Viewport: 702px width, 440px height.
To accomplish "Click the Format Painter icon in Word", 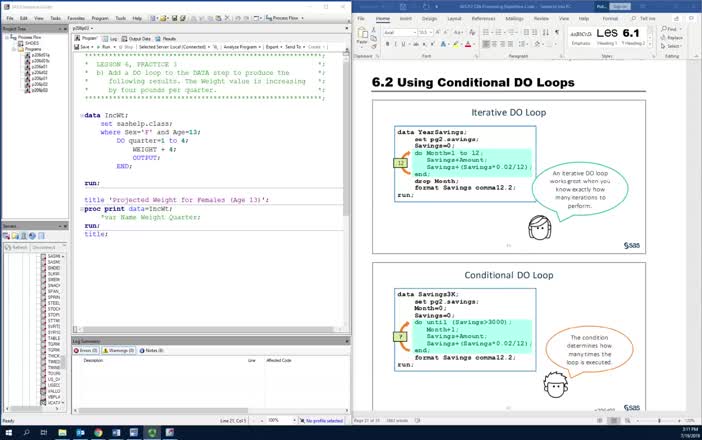I will [x=373, y=47].
